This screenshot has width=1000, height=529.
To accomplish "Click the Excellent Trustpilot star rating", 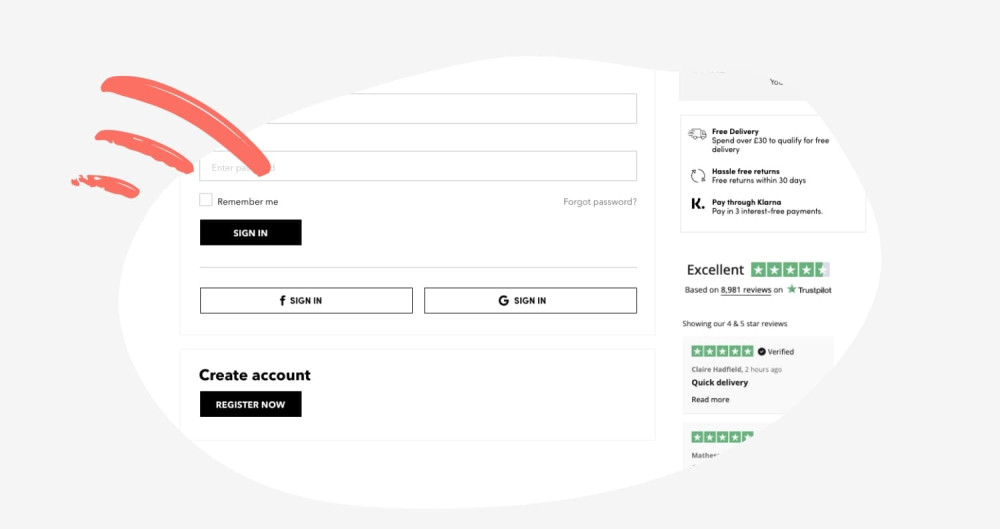I will pos(790,270).
